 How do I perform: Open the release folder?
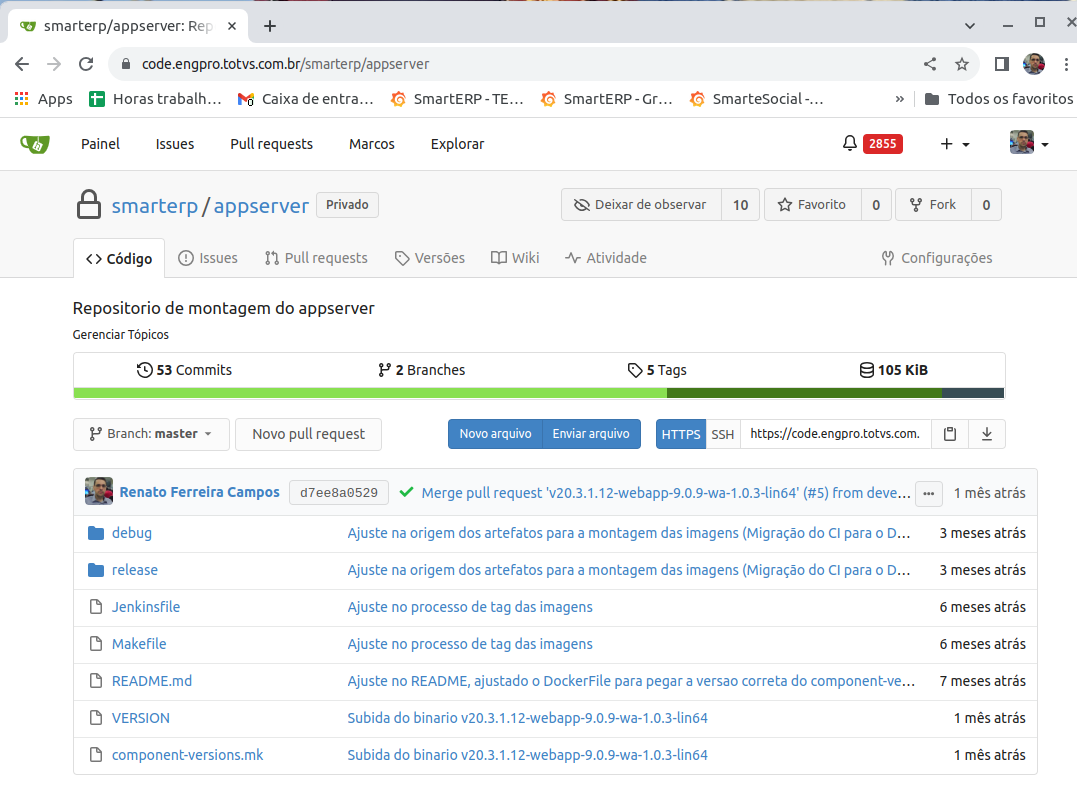click(135, 570)
